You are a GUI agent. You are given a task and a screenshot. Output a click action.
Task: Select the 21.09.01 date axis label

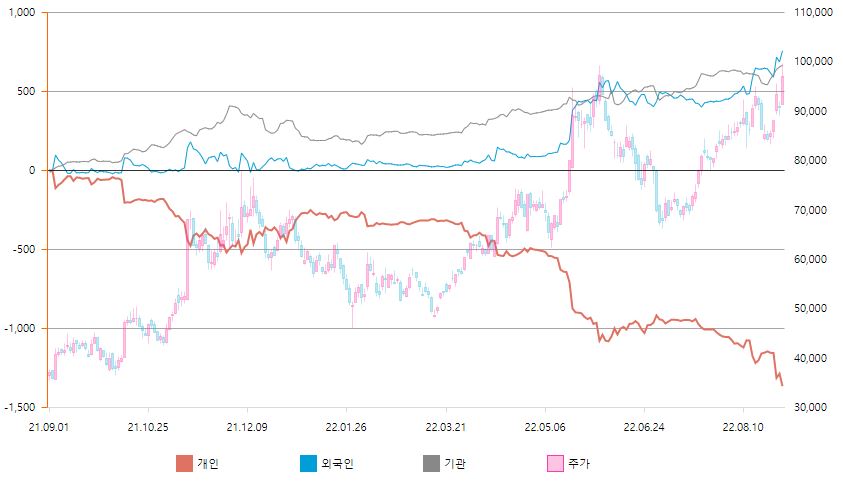click(x=49, y=426)
